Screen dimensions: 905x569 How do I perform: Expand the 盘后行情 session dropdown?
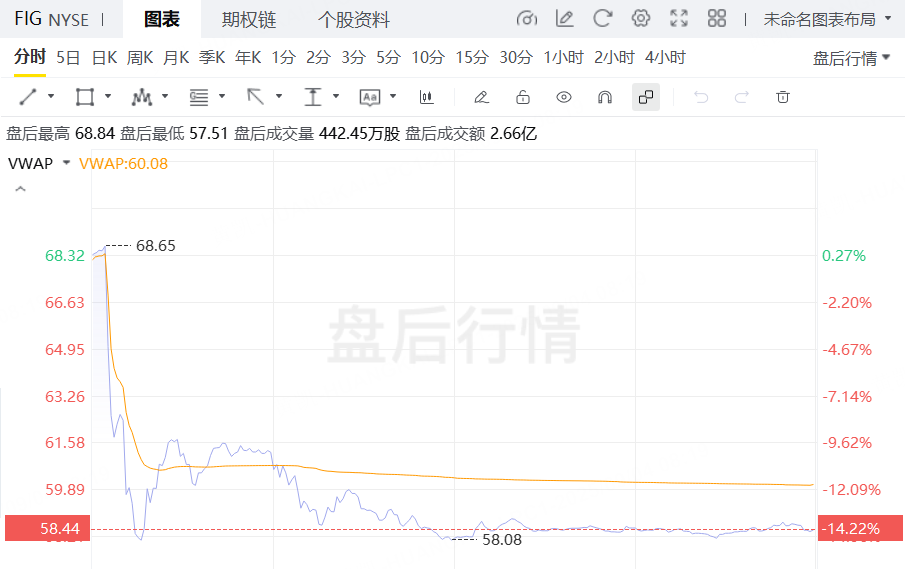coord(851,58)
